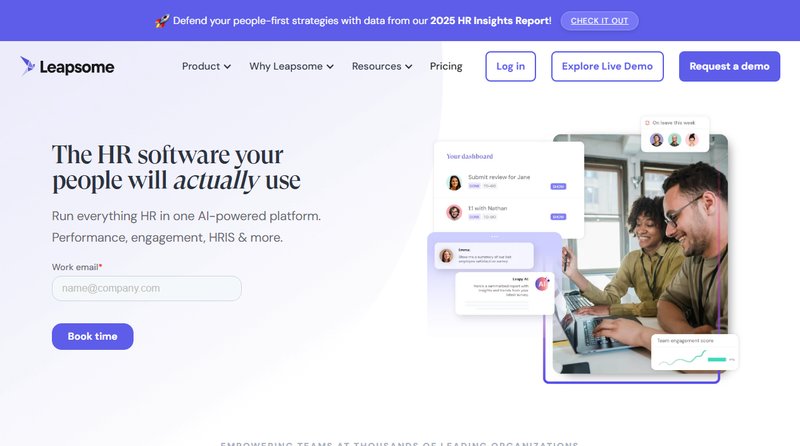Viewport: 800px width, 446px height.
Task: Click Nathan's avatar in the dashboard card
Action: (454, 212)
